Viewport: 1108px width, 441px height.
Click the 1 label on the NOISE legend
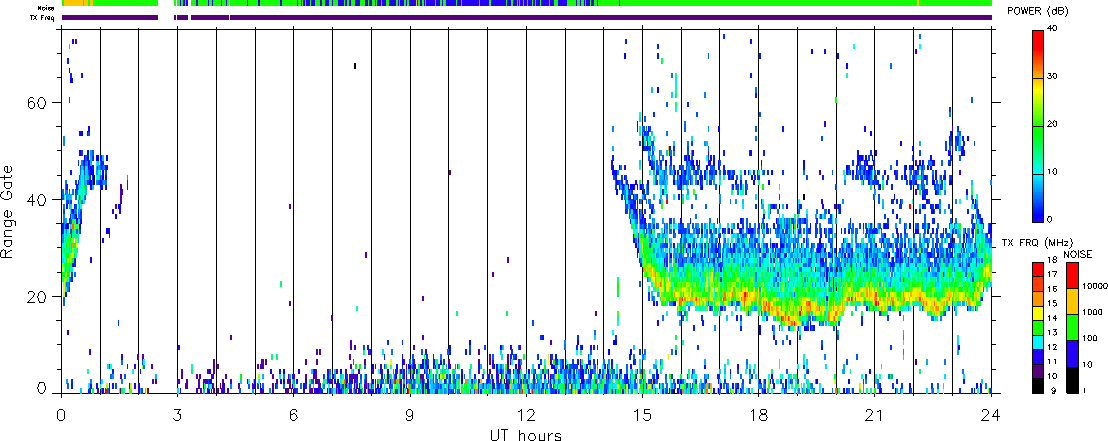pos(1085,391)
